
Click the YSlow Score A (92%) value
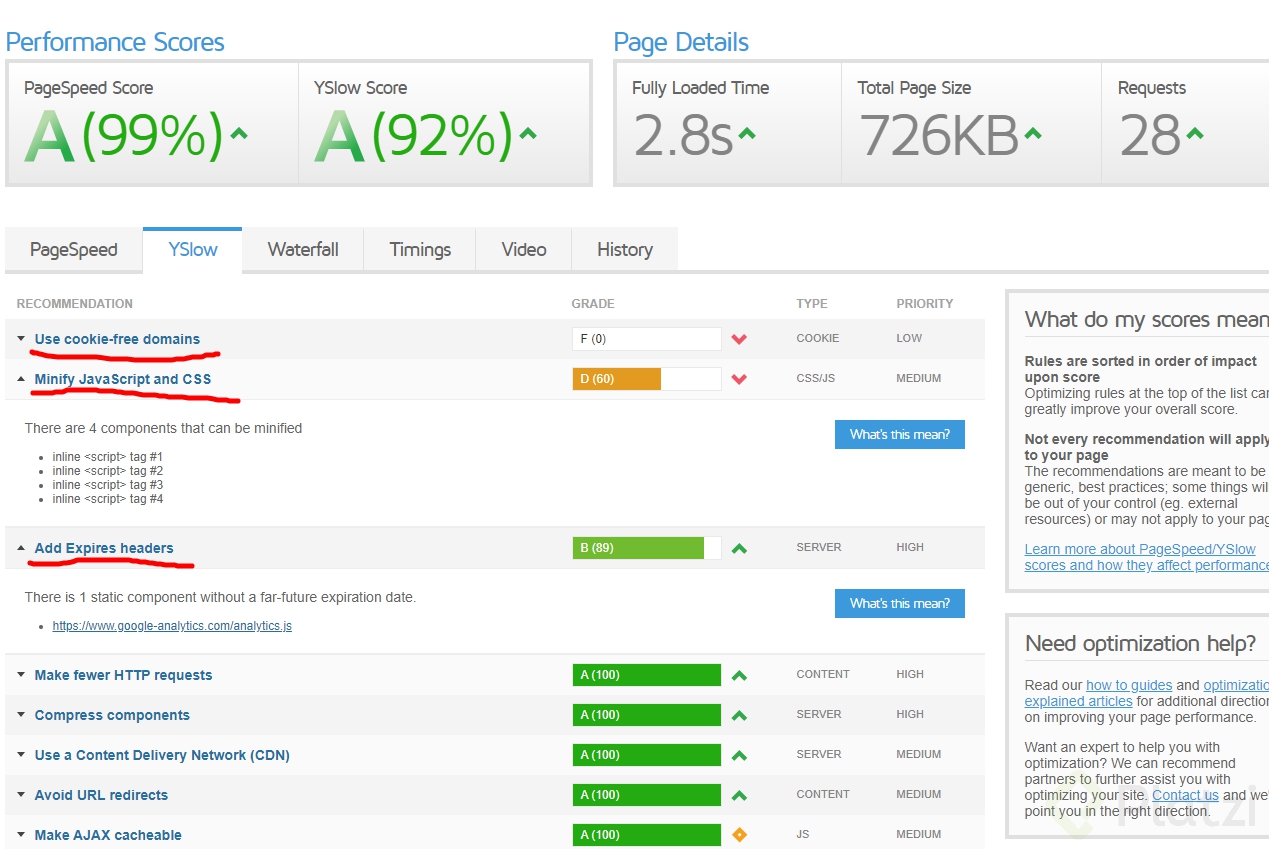[413, 135]
